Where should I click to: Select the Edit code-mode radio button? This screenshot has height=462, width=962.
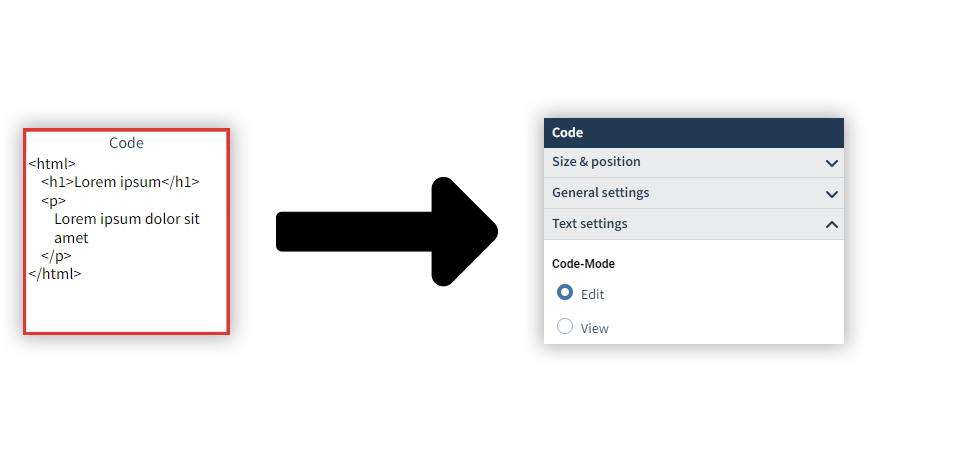(565, 293)
